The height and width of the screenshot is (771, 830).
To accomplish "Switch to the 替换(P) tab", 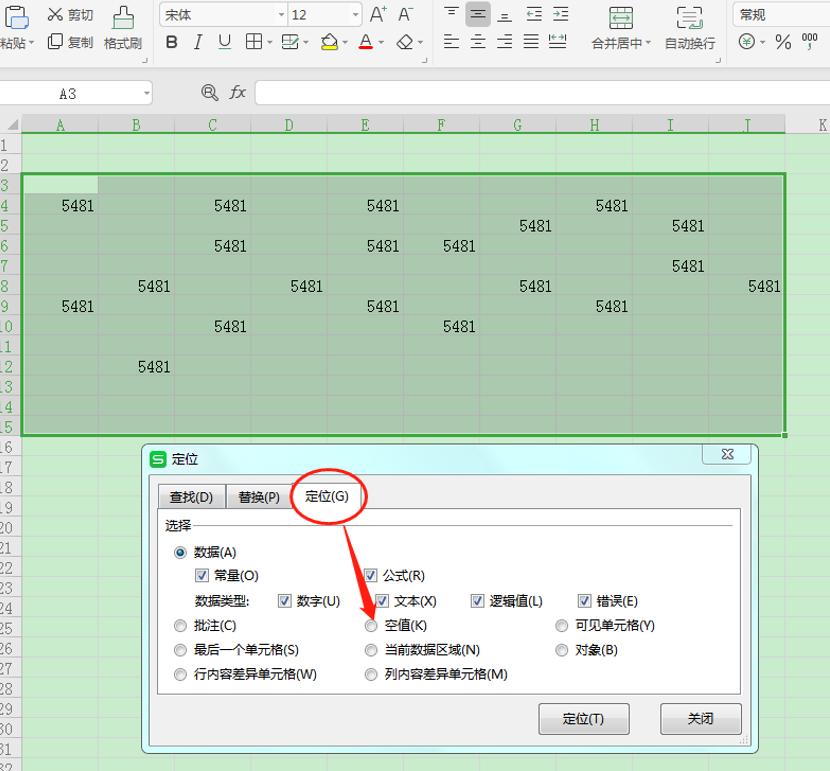I will 258,497.
